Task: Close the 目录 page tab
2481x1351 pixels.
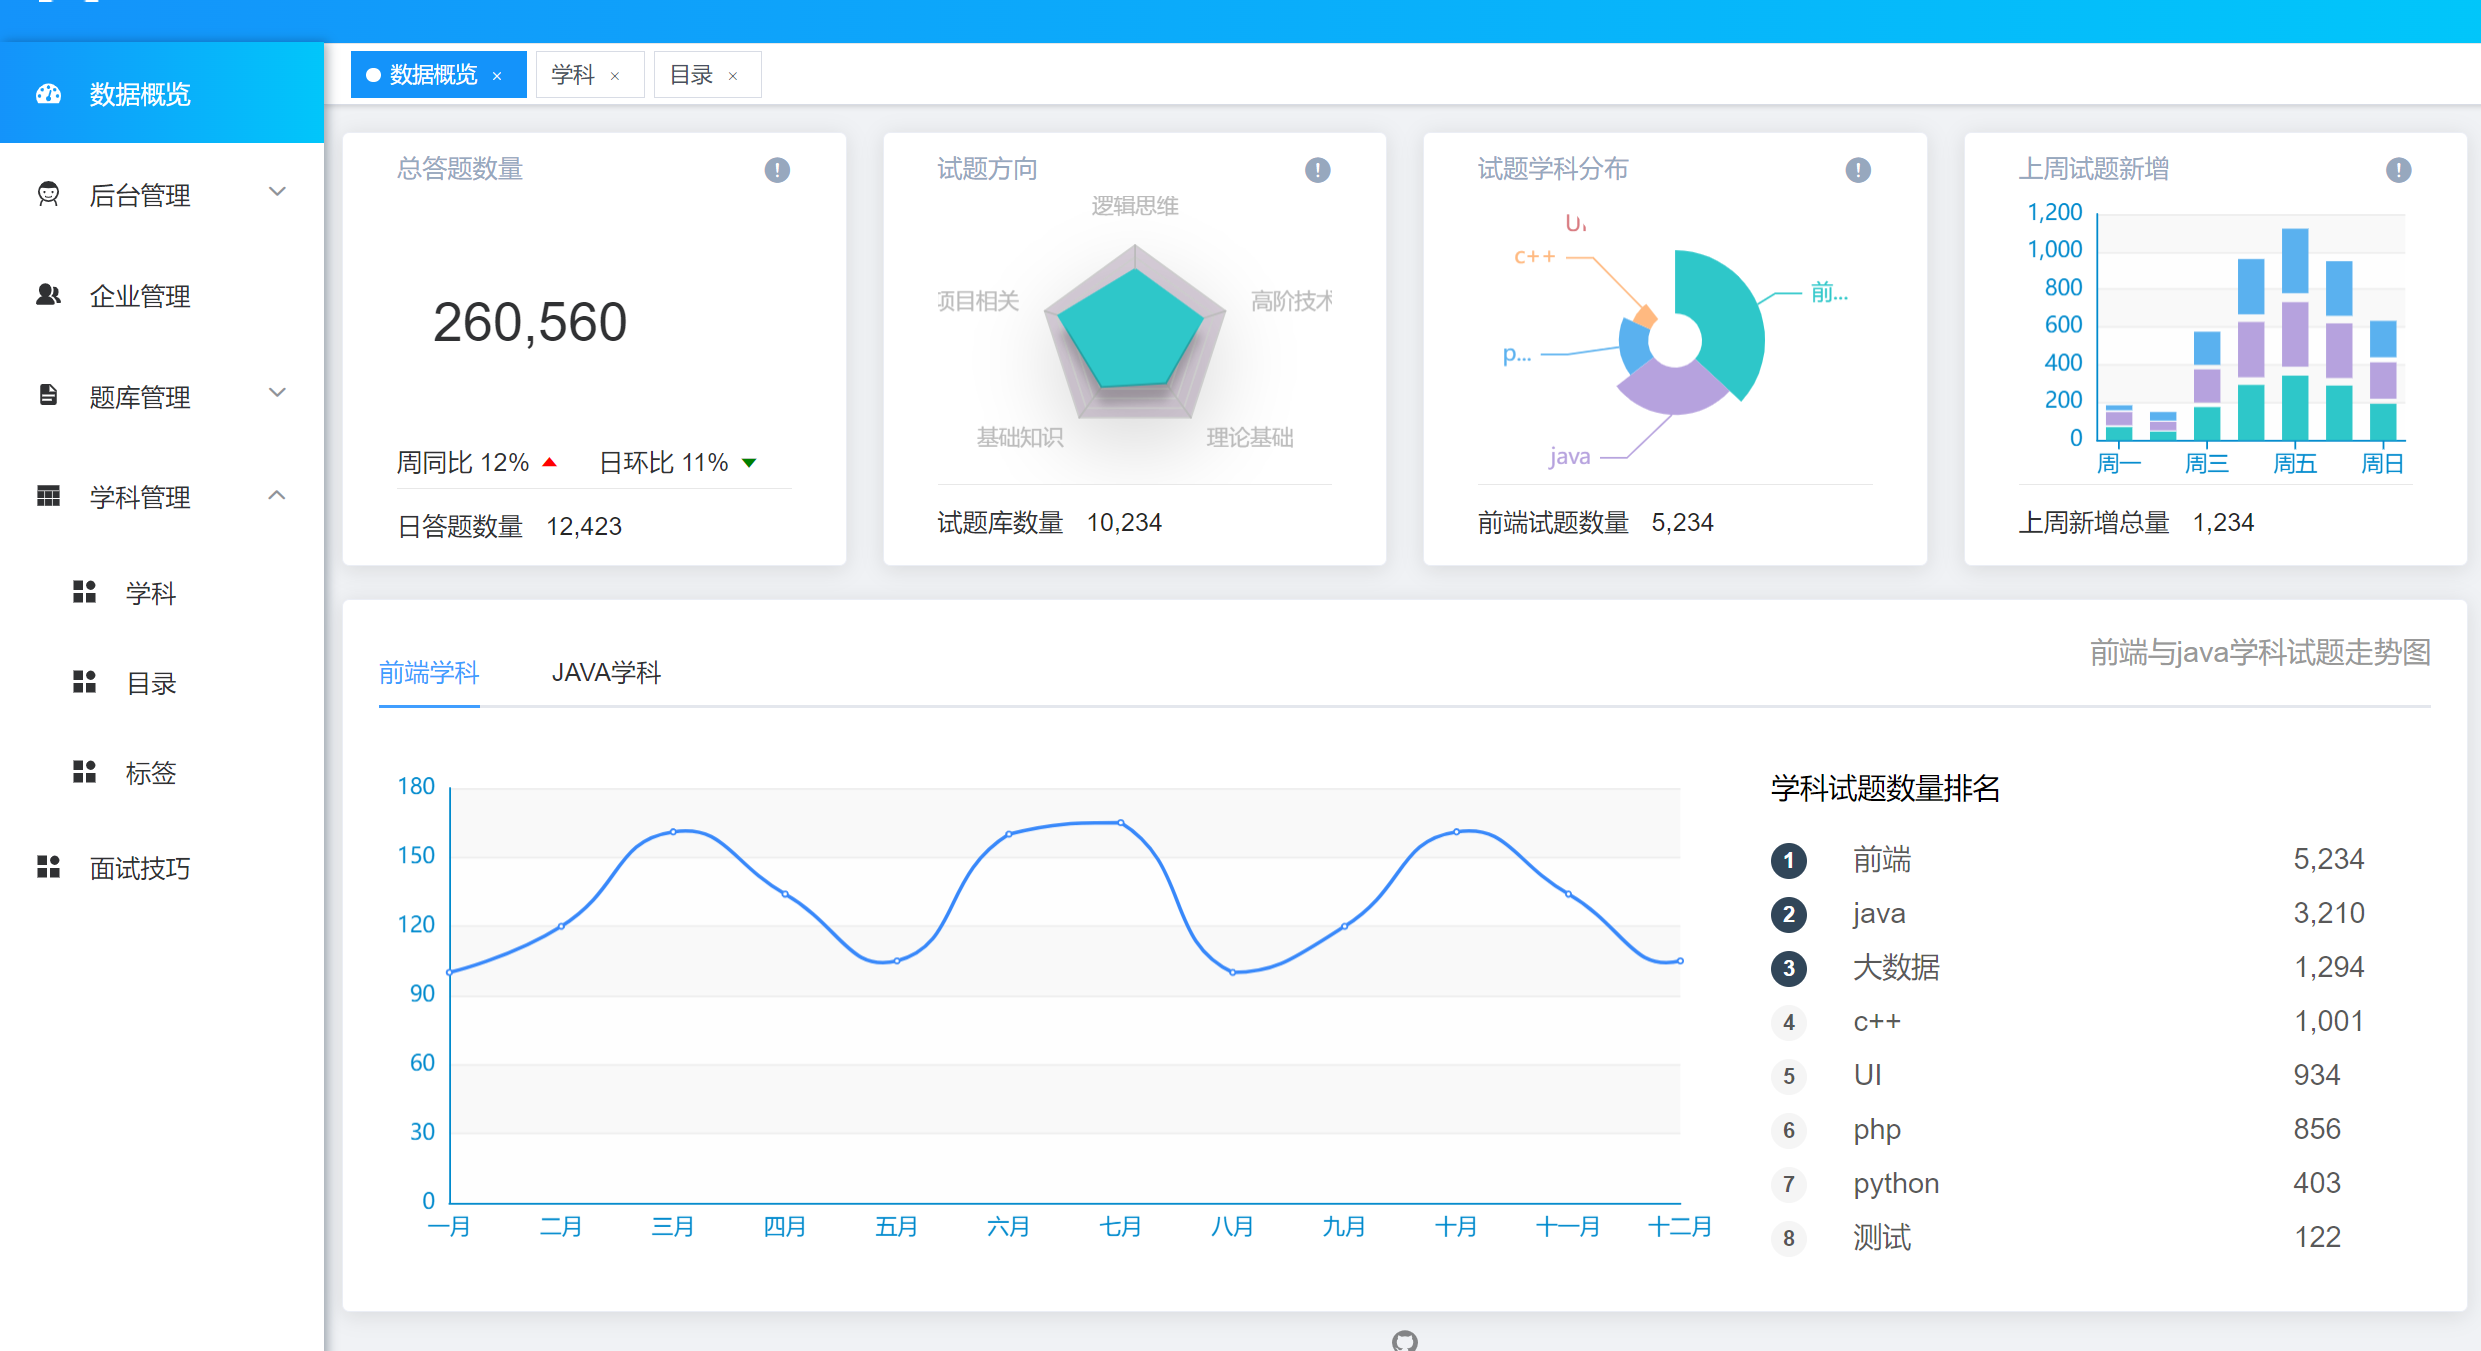Action: (733, 76)
